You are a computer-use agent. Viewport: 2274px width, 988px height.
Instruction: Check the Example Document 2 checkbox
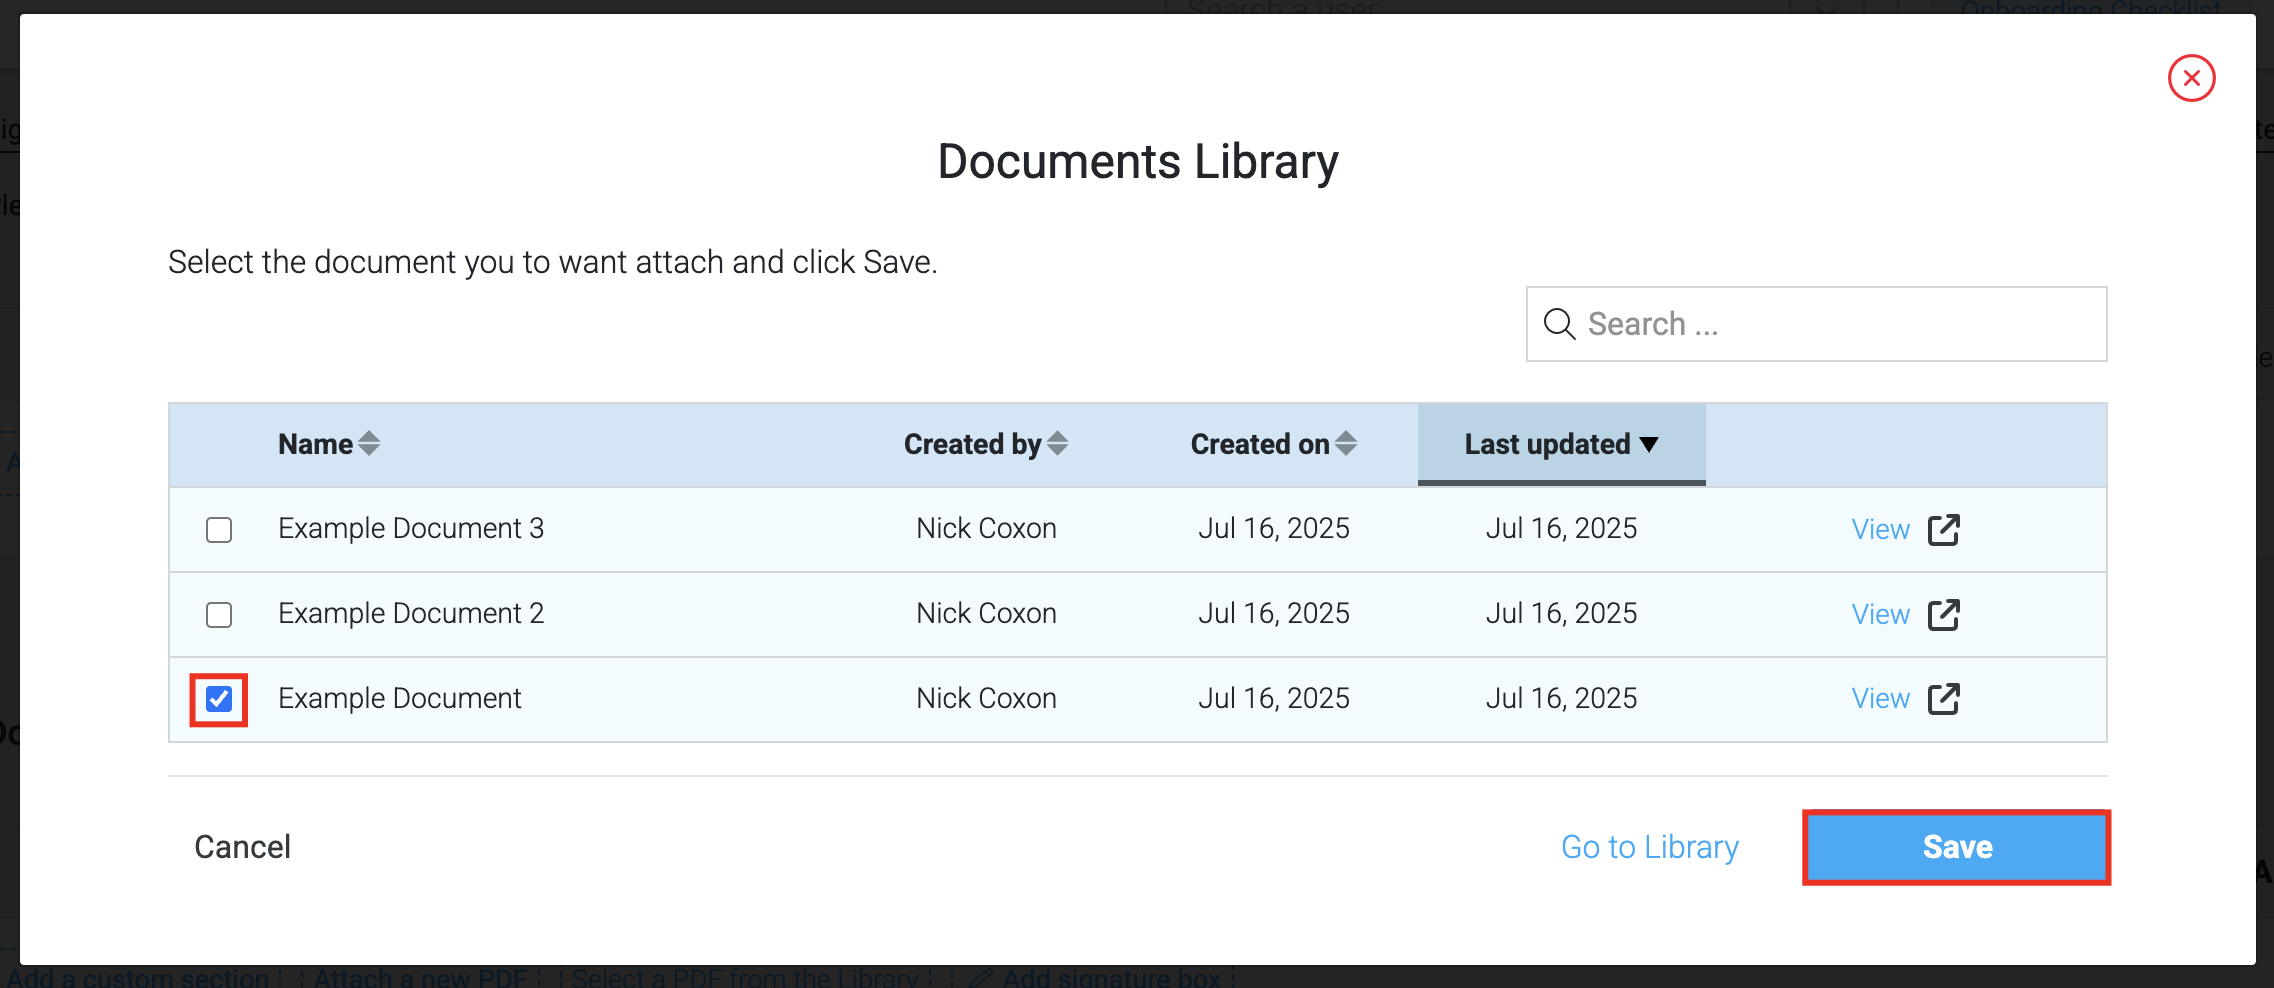tap(219, 614)
